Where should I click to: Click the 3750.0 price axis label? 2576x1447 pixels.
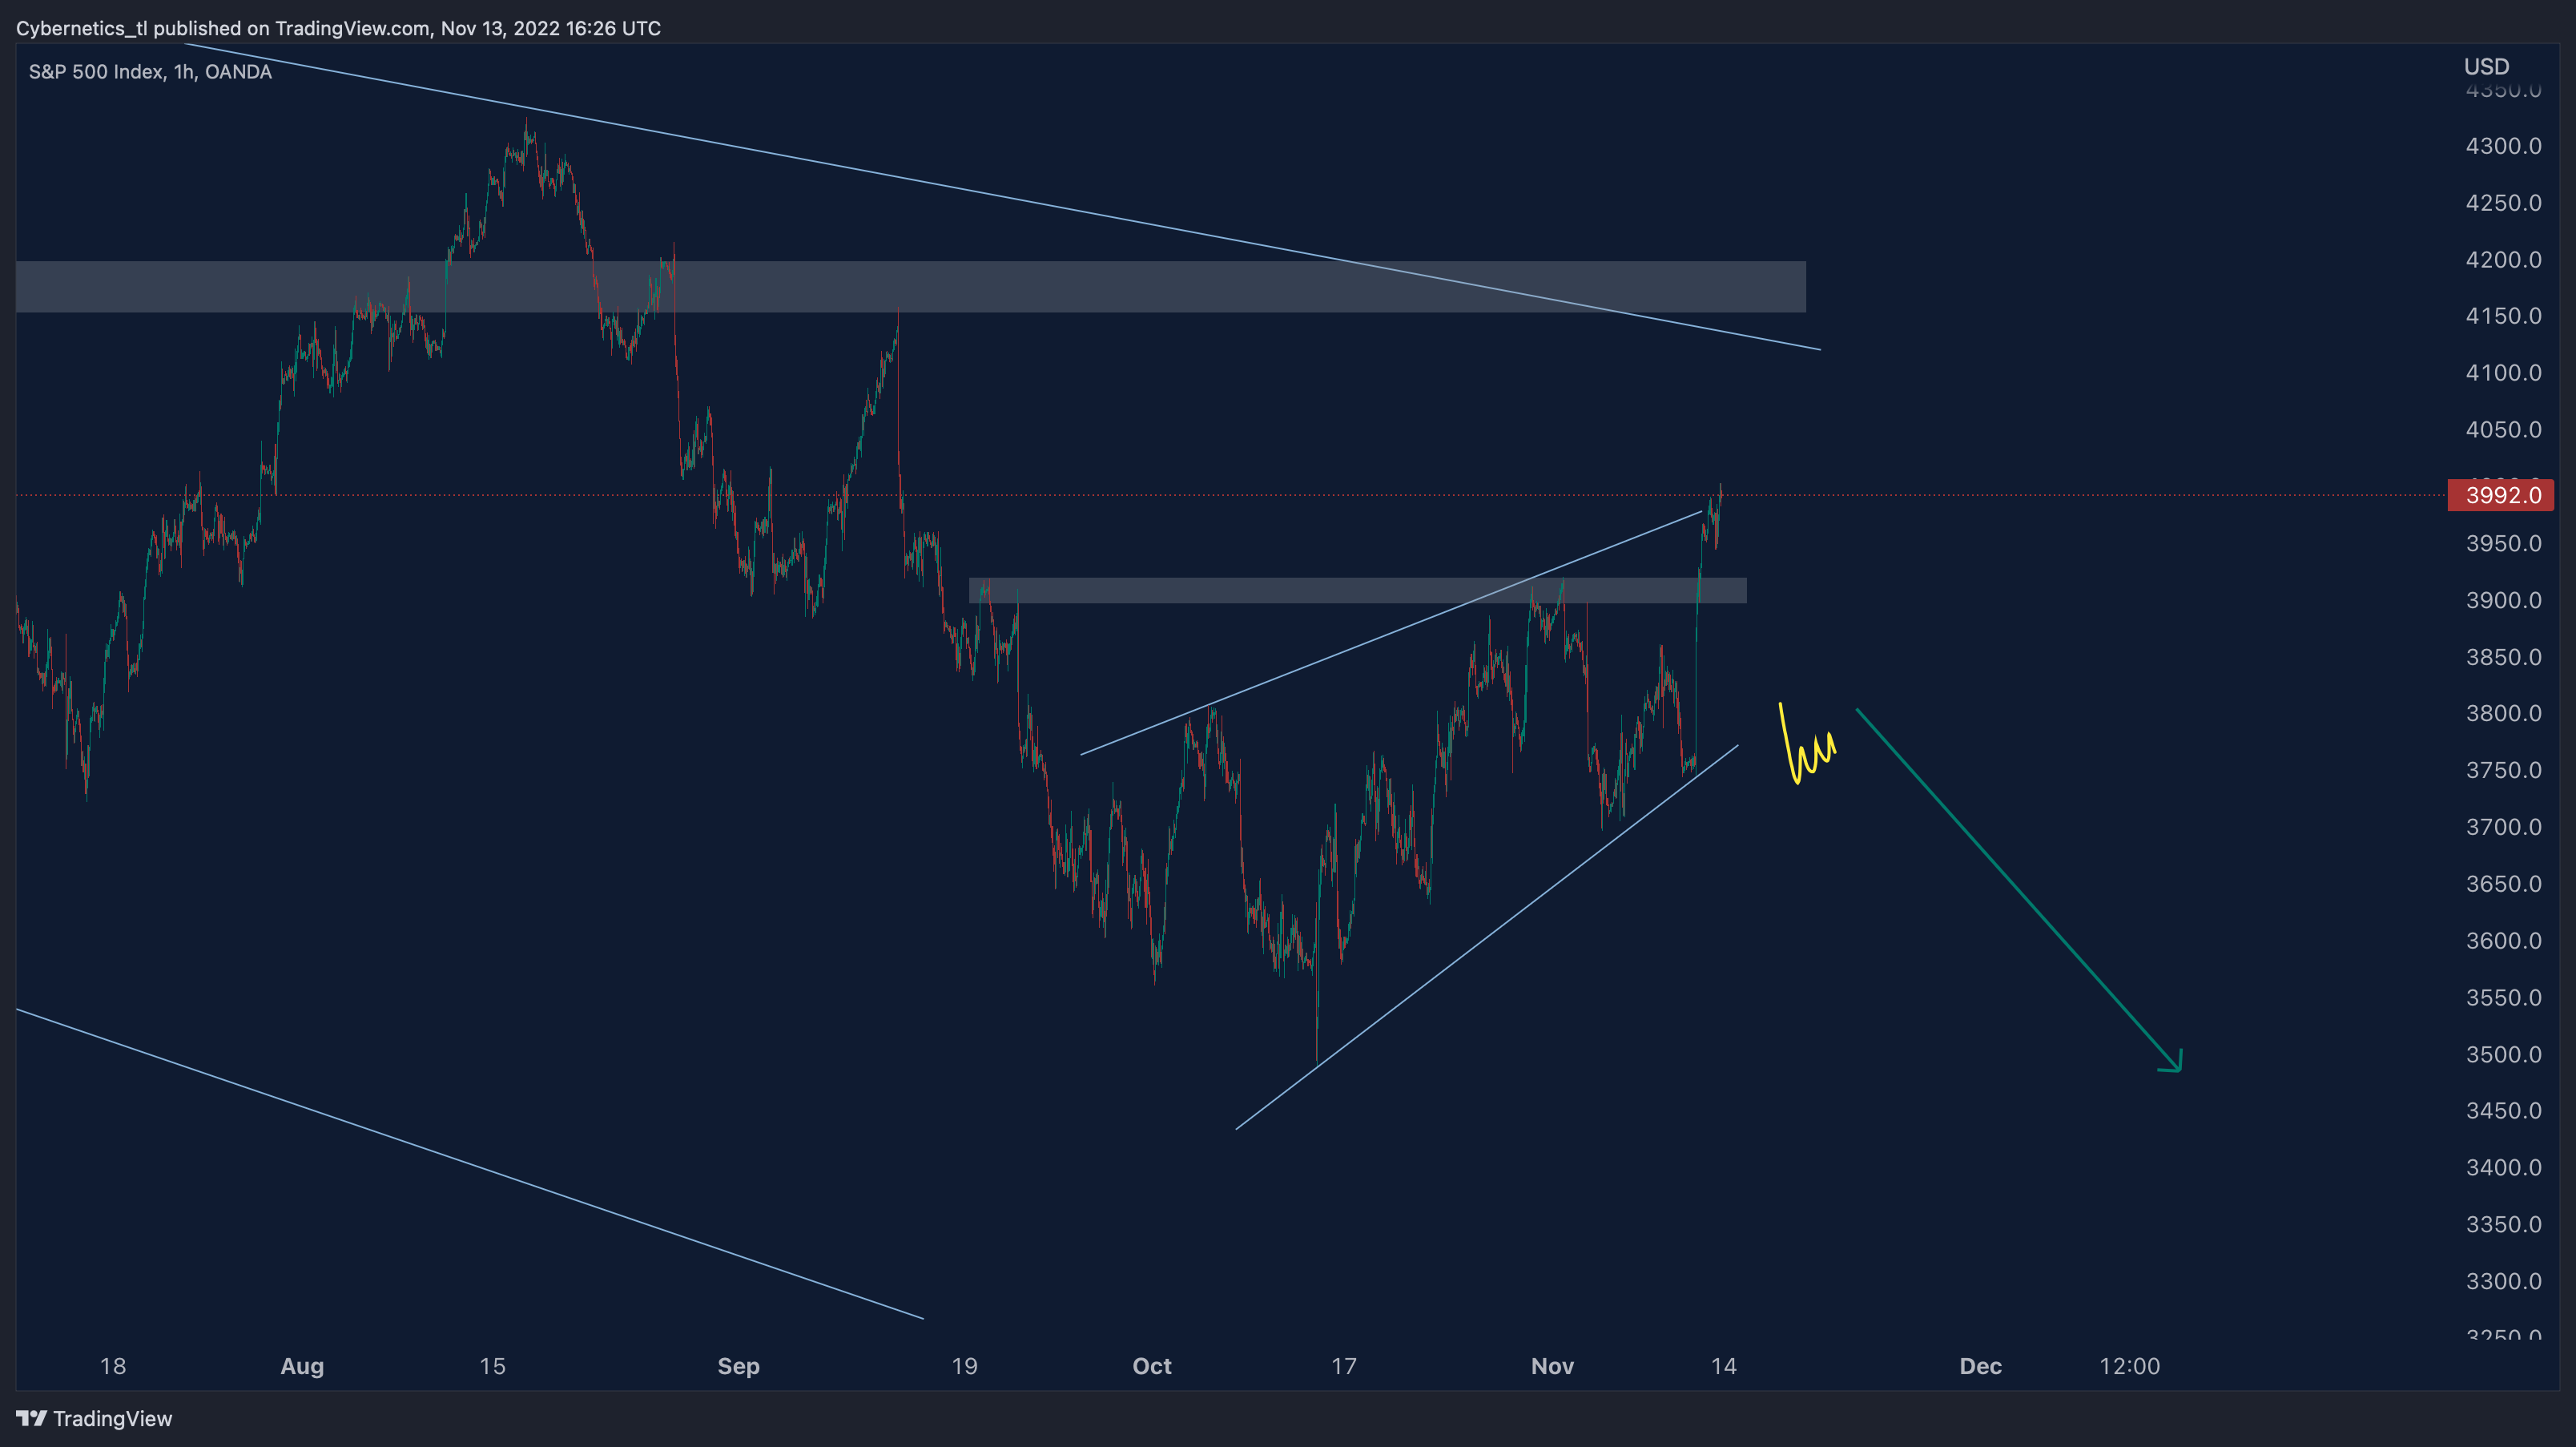click(x=2503, y=770)
